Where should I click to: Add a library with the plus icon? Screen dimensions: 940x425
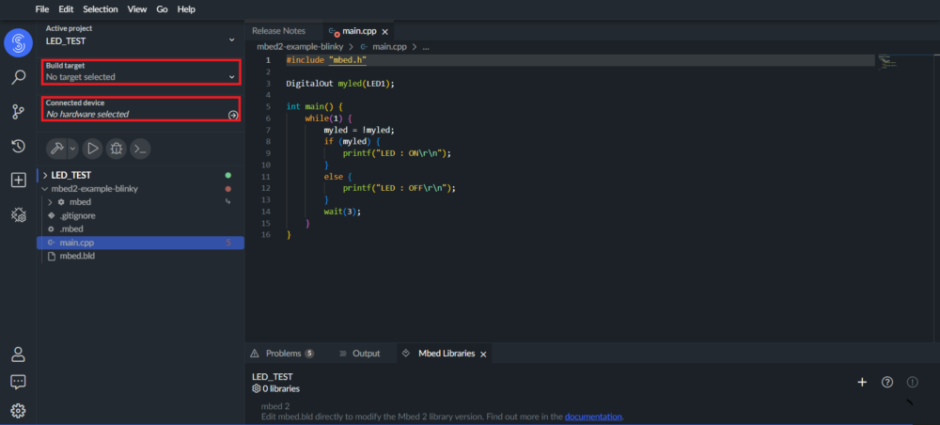(862, 382)
